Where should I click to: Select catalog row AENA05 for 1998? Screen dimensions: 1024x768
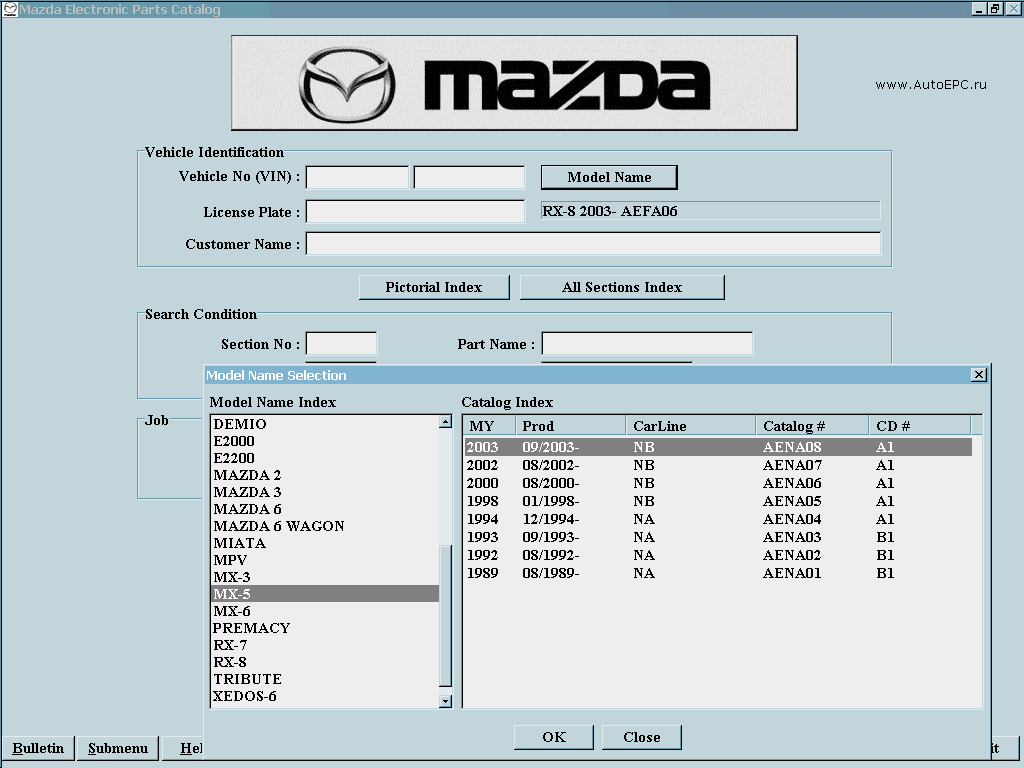point(718,501)
